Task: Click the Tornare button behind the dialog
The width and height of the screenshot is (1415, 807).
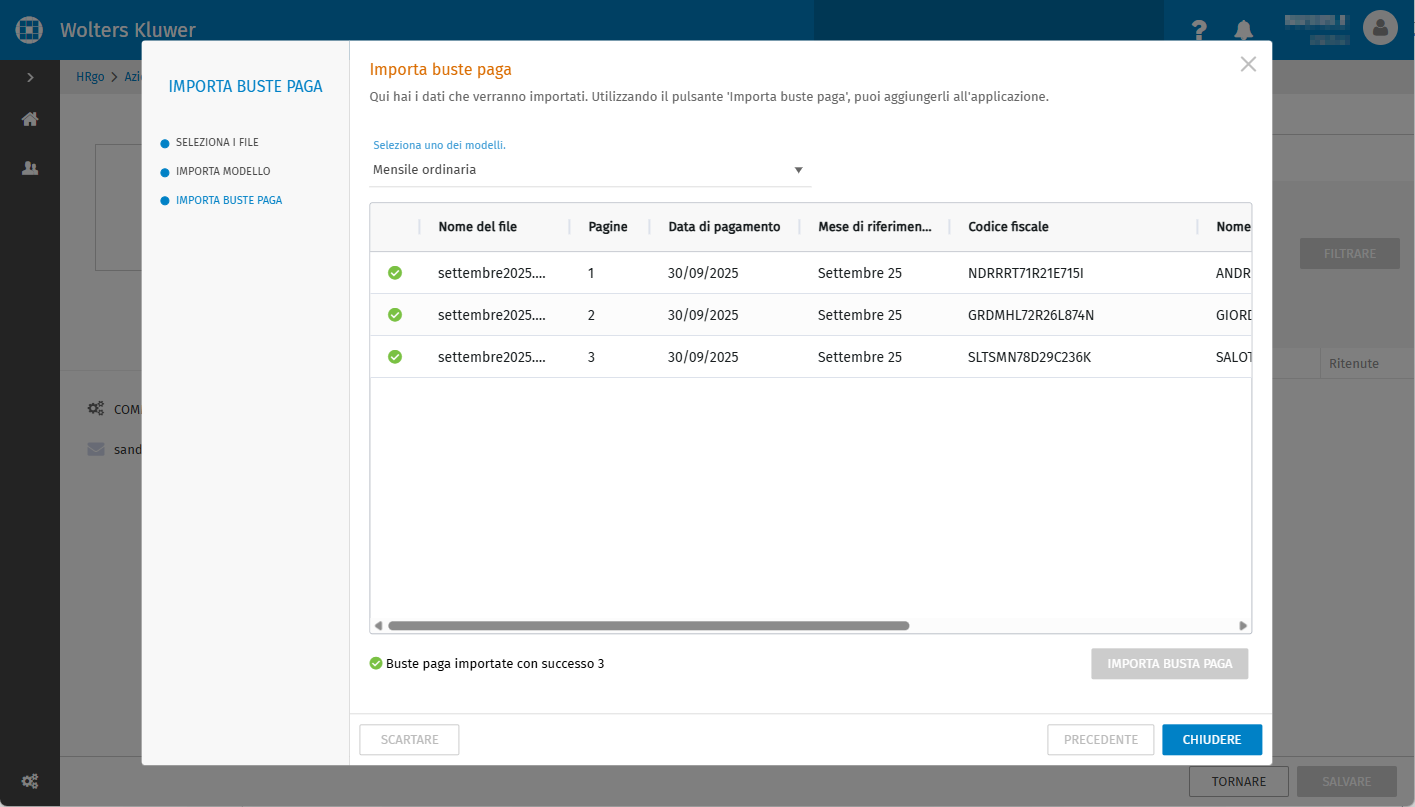Action: click(x=1239, y=782)
